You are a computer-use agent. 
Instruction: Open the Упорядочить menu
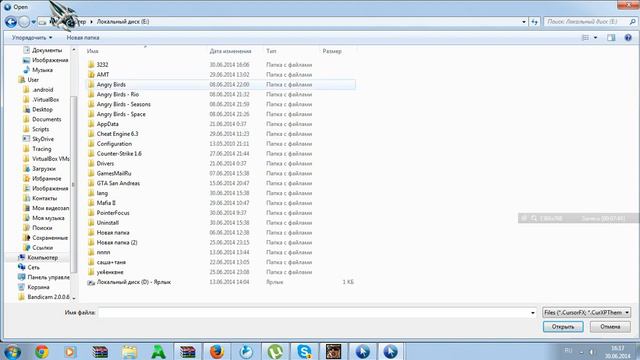click(x=32, y=38)
